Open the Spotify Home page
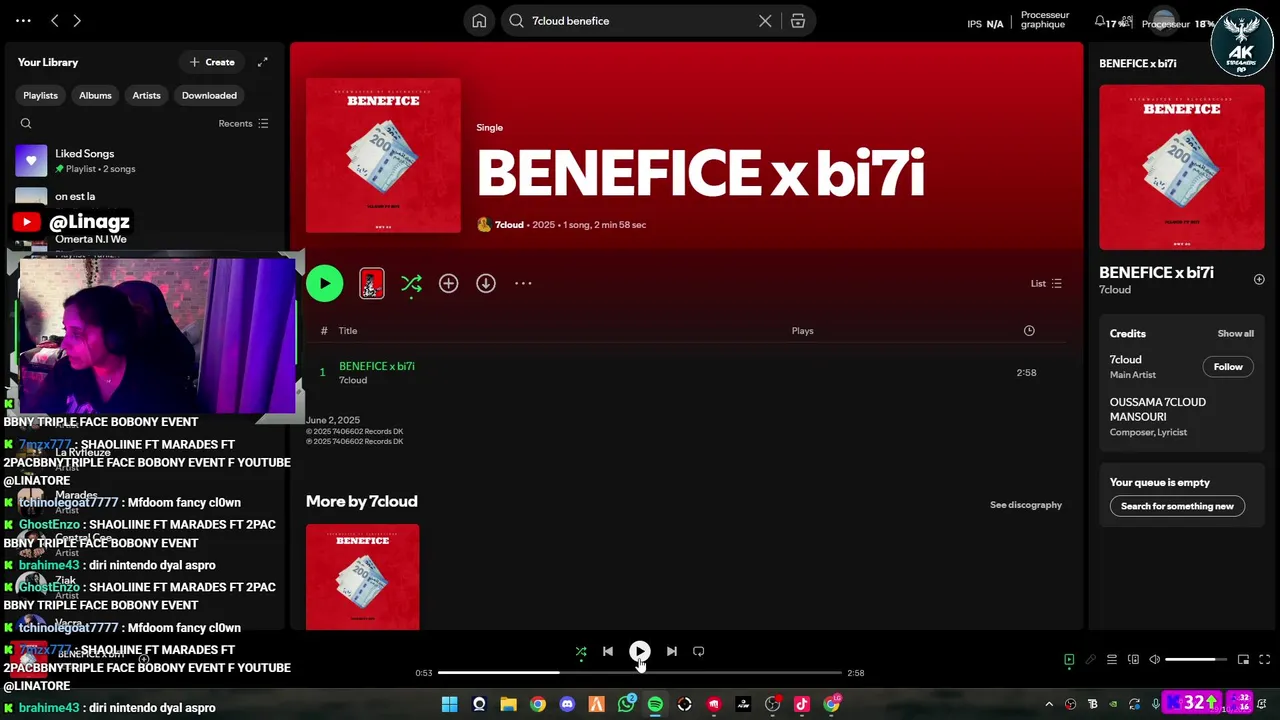Screen dimensions: 1280x720 point(479,21)
